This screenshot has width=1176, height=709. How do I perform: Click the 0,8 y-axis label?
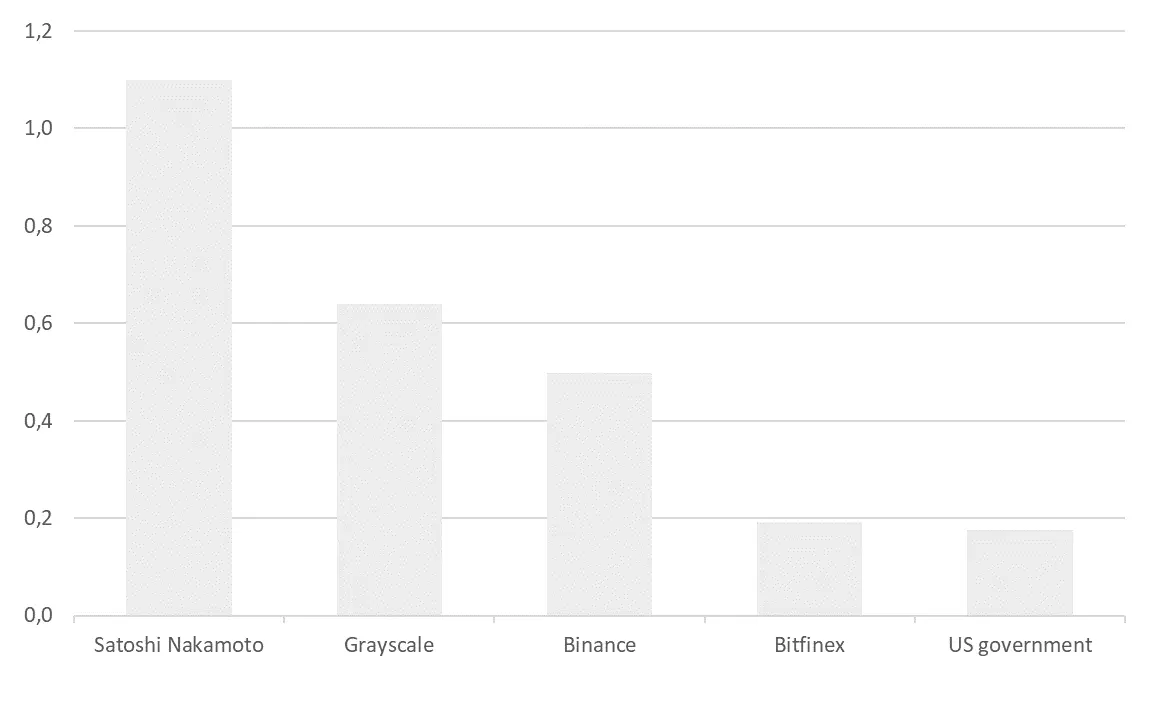[x=38, y=226]
